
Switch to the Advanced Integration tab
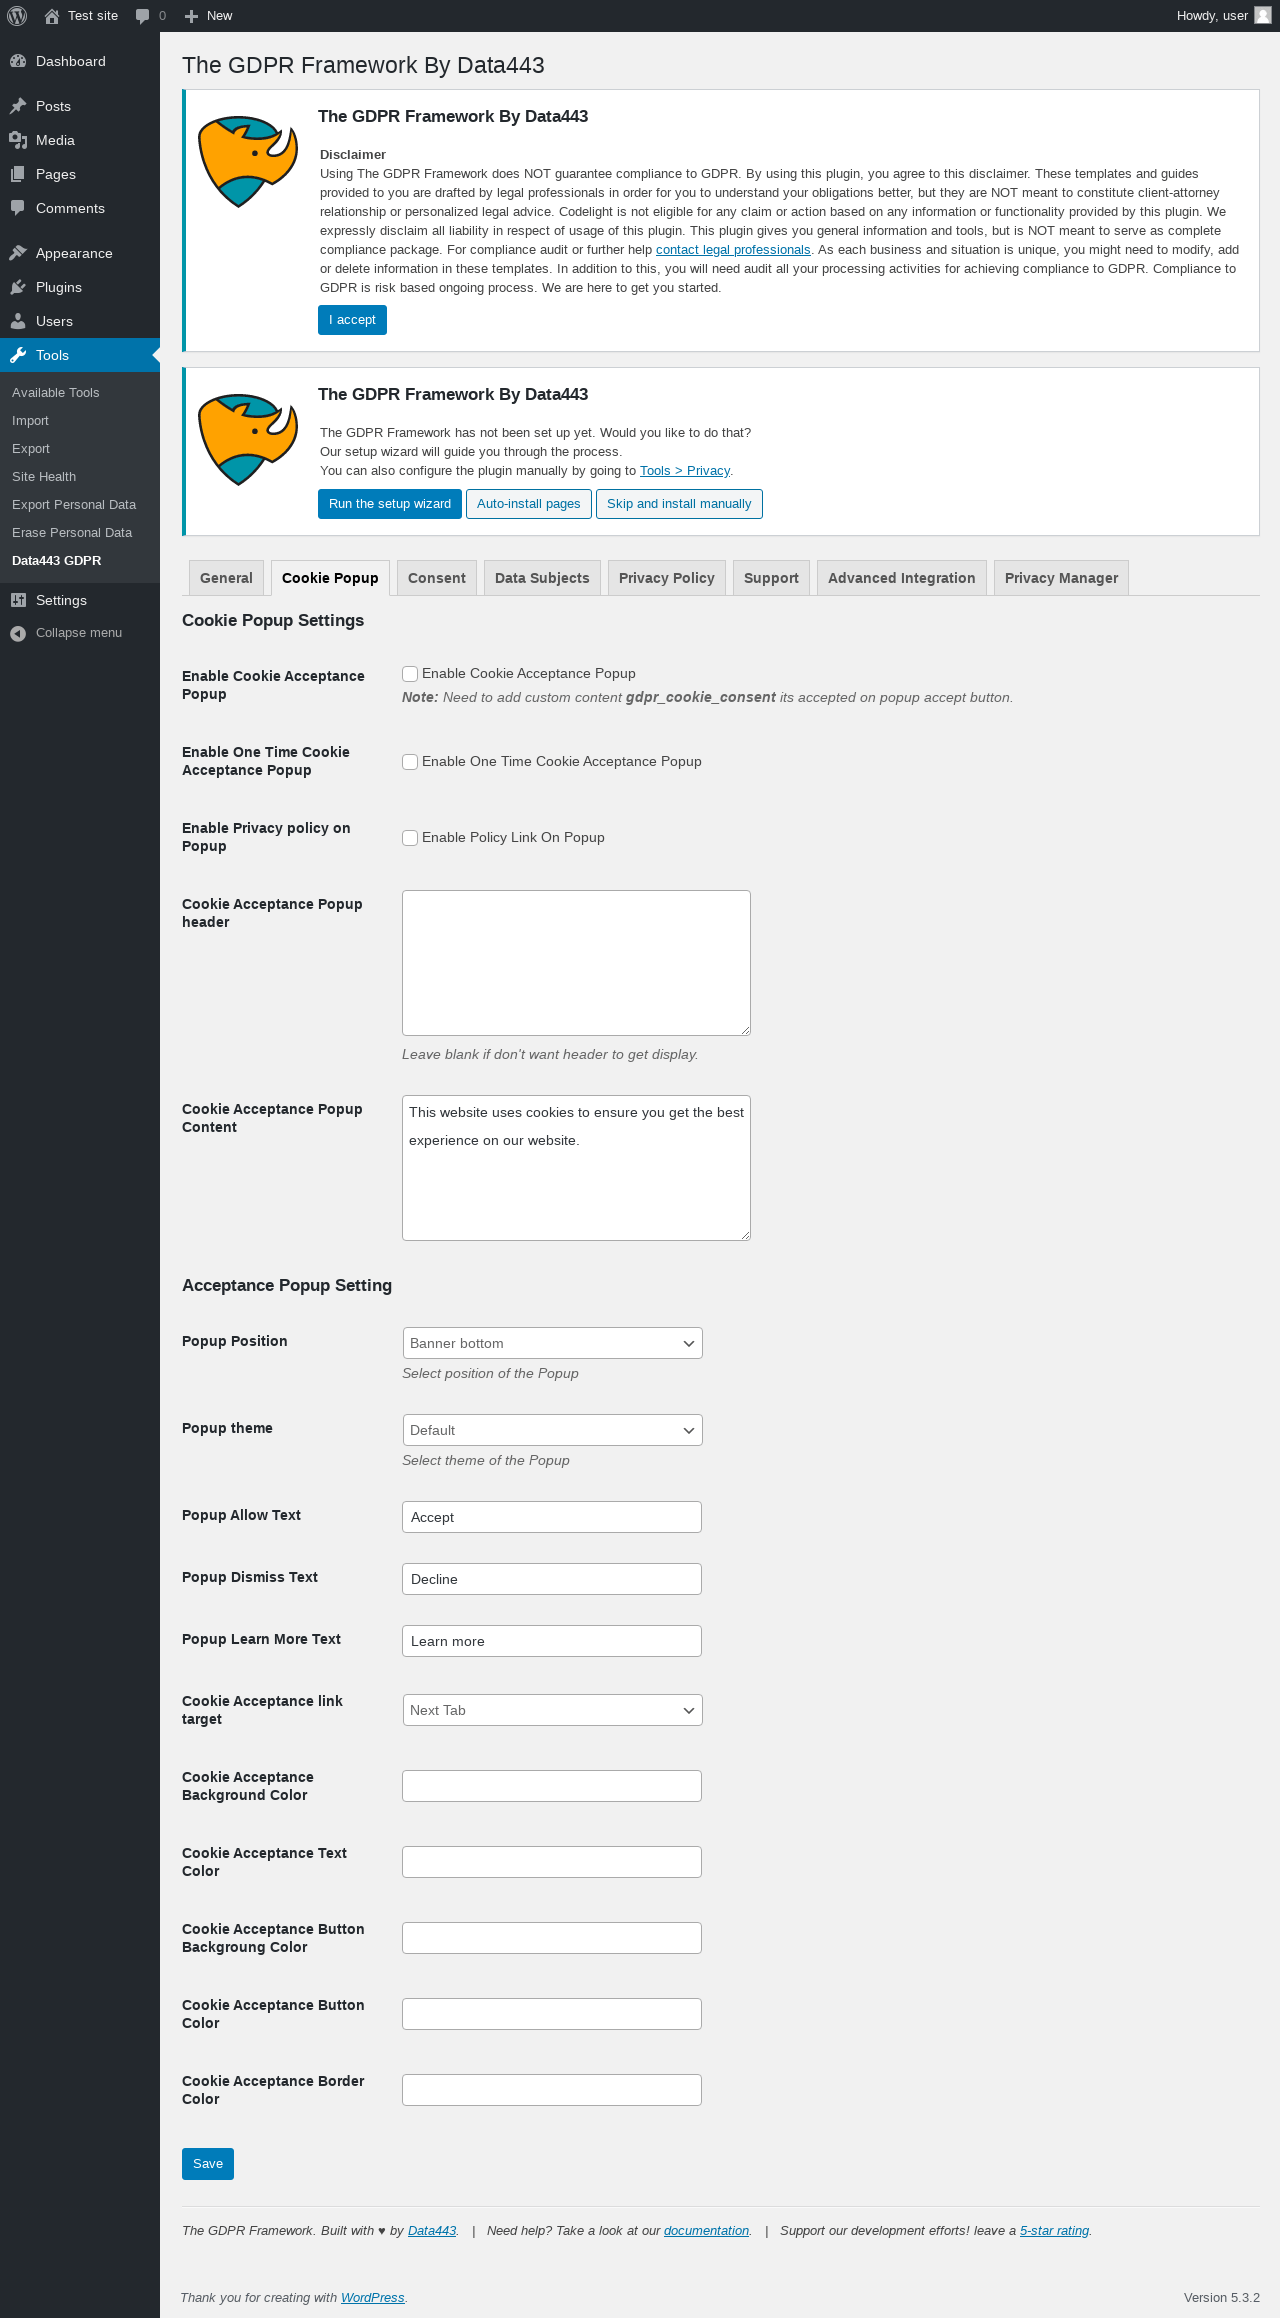point(902,578)
